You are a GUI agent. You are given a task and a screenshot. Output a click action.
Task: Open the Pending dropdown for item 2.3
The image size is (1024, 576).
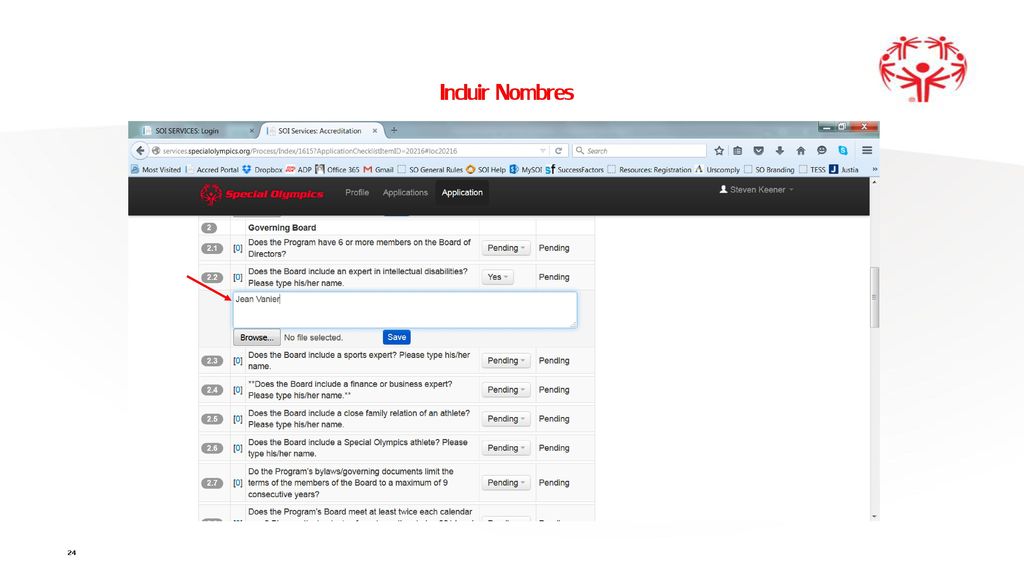(505, 360)
